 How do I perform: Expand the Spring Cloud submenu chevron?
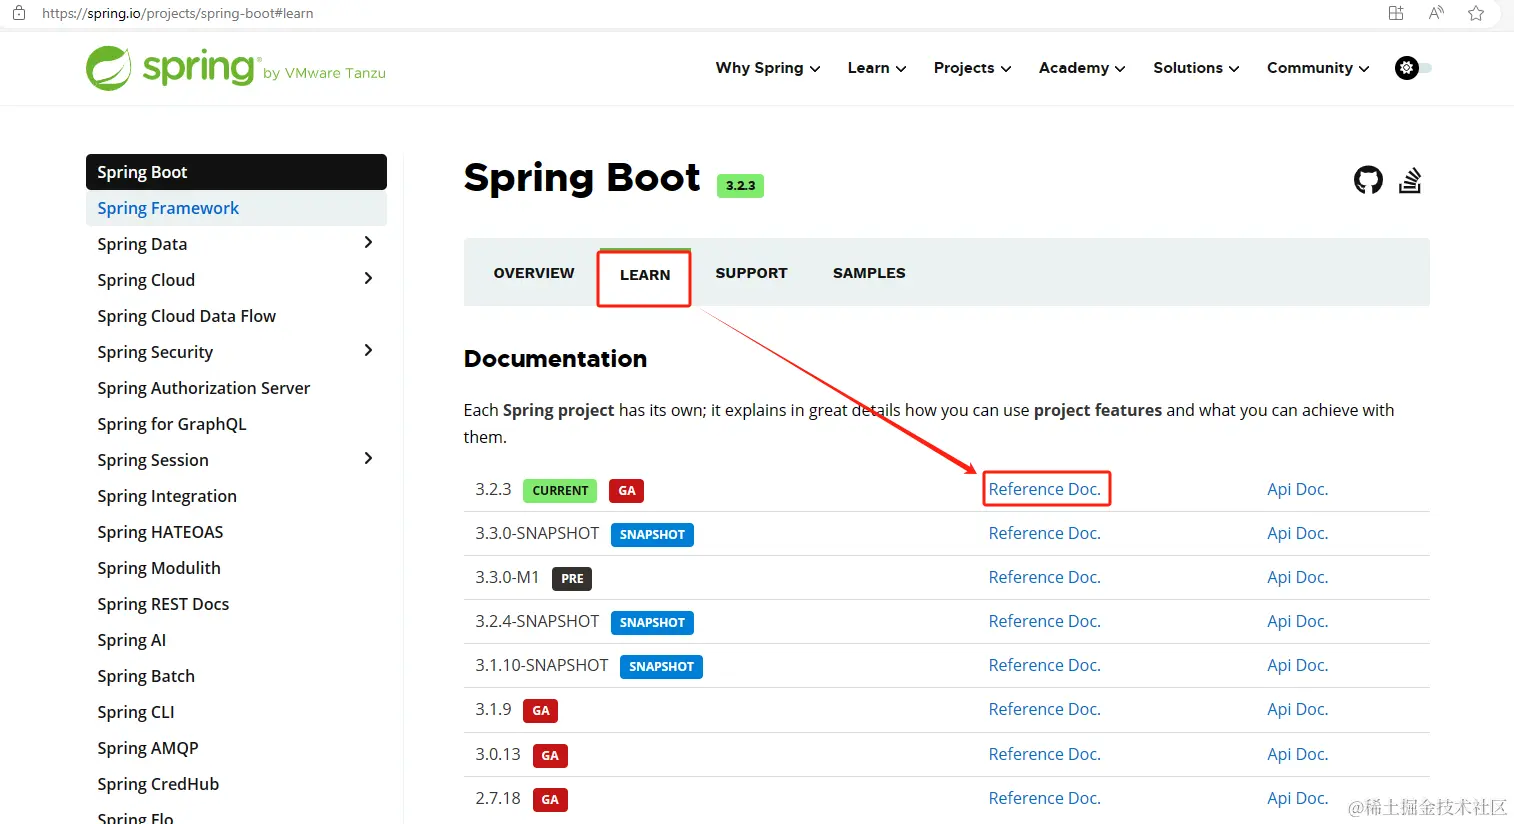tap(368, 279)
